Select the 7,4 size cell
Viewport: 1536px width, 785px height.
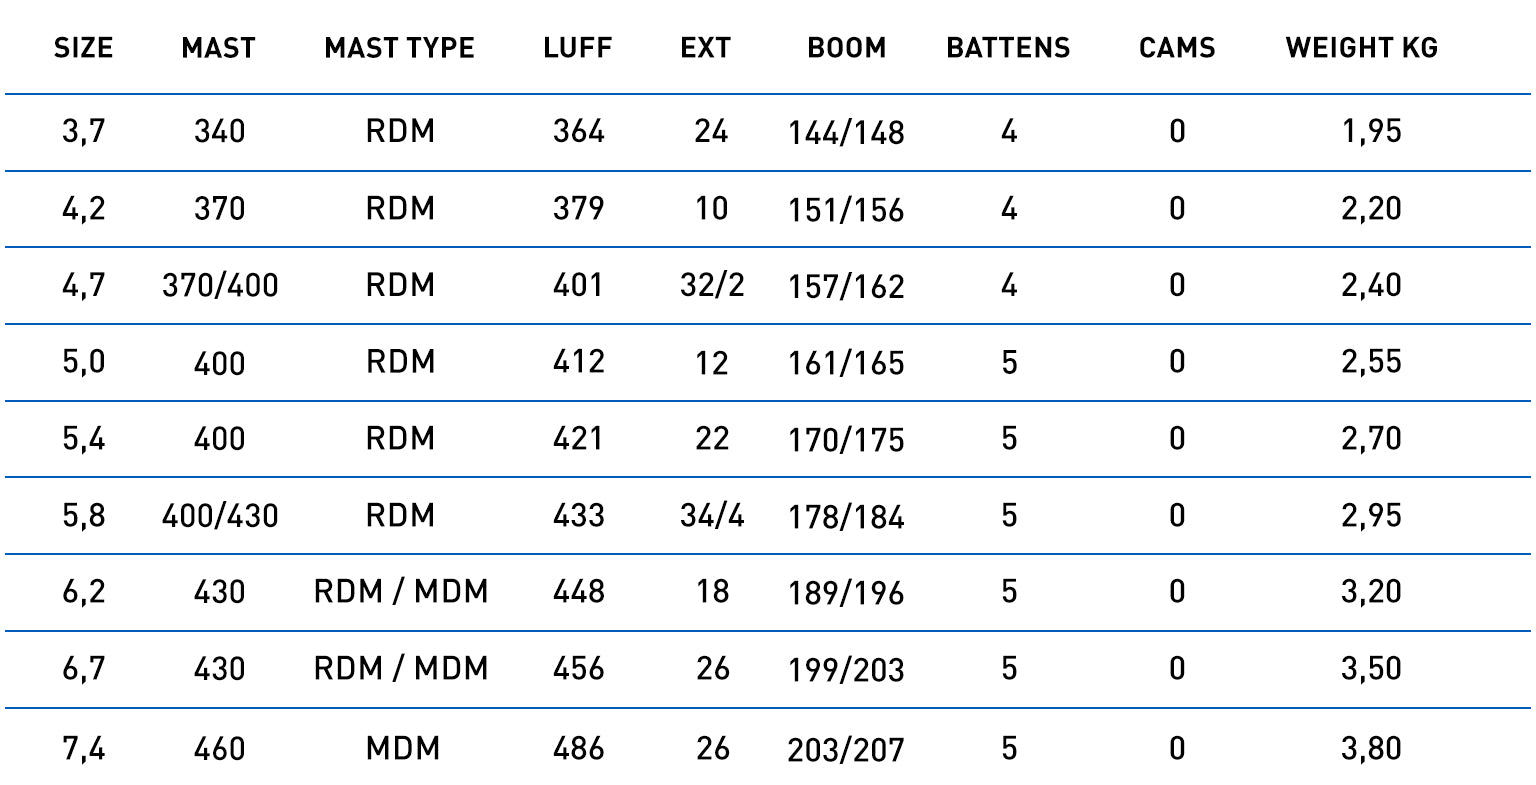coord(84,748)
